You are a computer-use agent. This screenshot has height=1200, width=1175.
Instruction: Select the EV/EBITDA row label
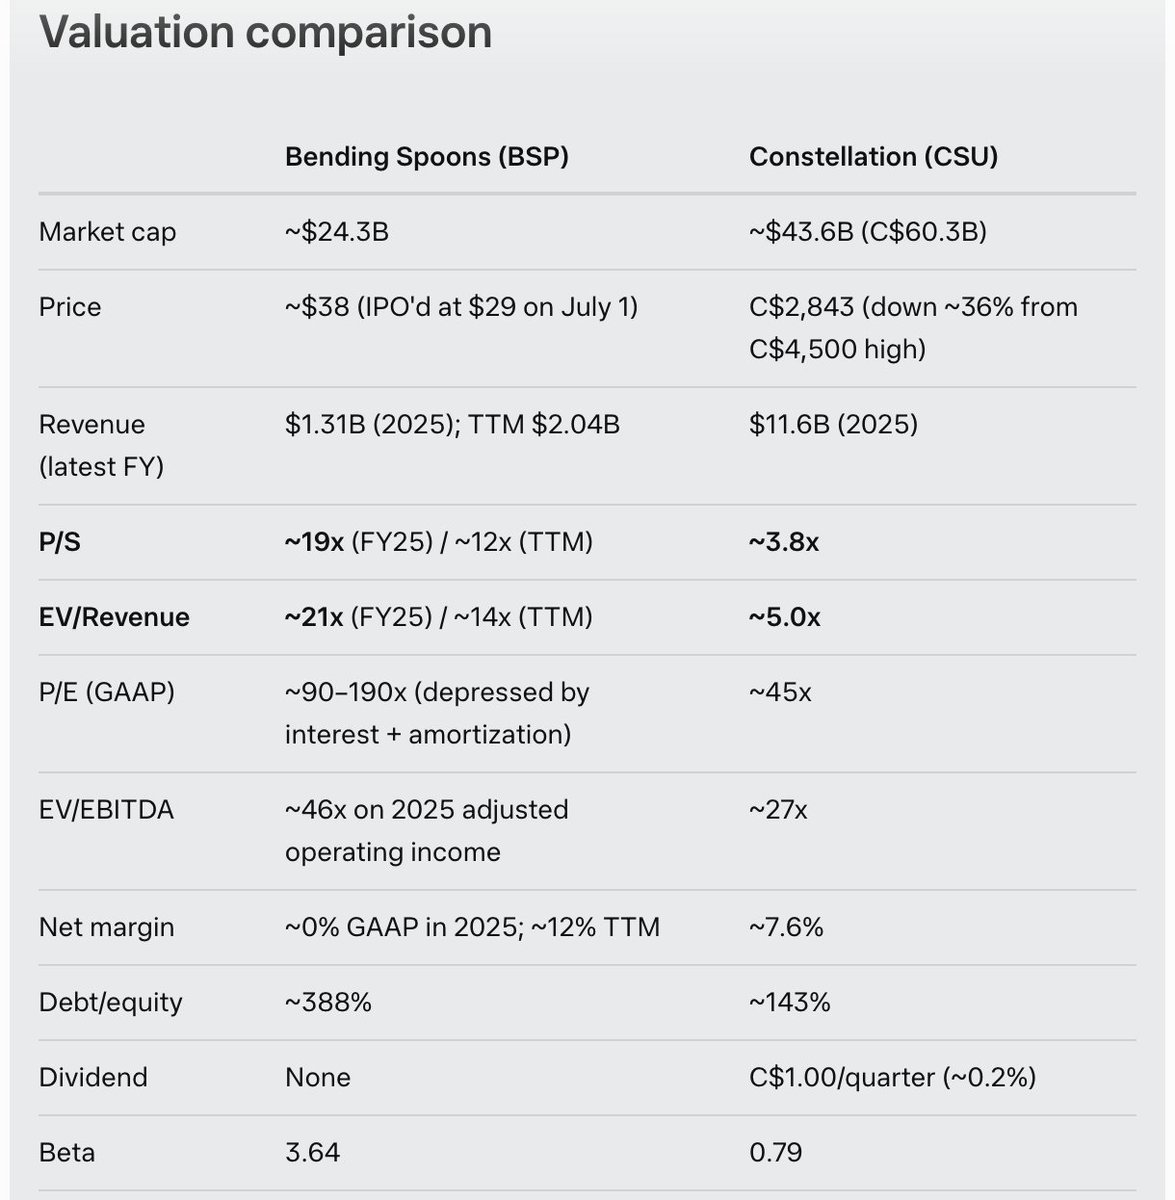pos(106,810)
